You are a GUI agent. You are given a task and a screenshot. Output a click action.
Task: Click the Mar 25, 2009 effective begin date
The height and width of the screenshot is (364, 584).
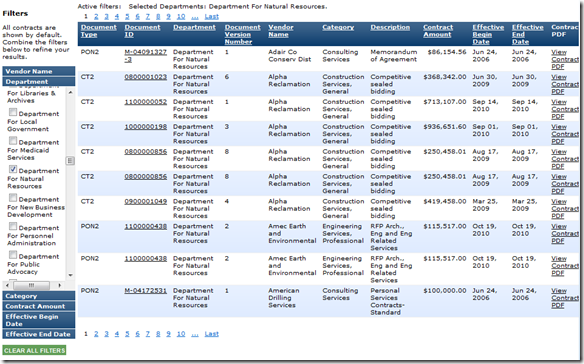point(485,205)
